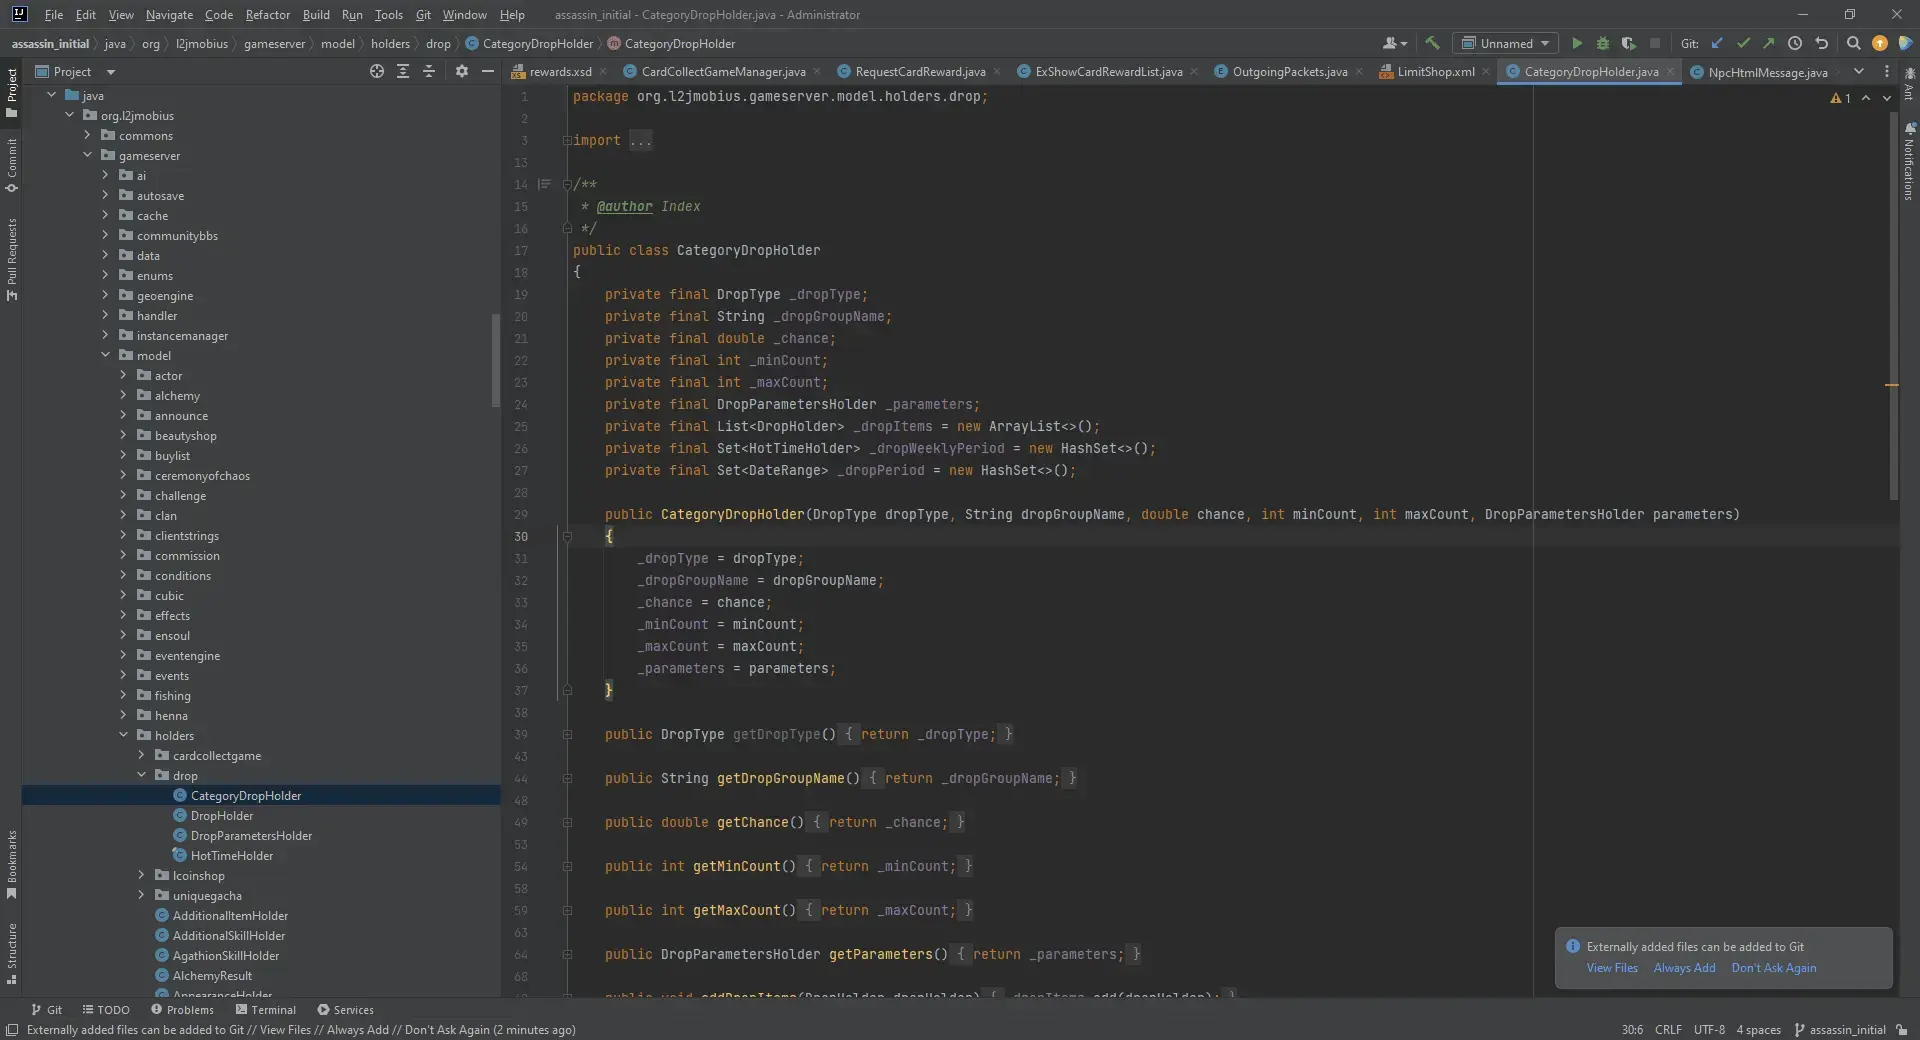Image resolution: width=1920 pixels, height=1040 pixels.
Task: Expand all nodes in the Project panel
Action: [402, 71]
